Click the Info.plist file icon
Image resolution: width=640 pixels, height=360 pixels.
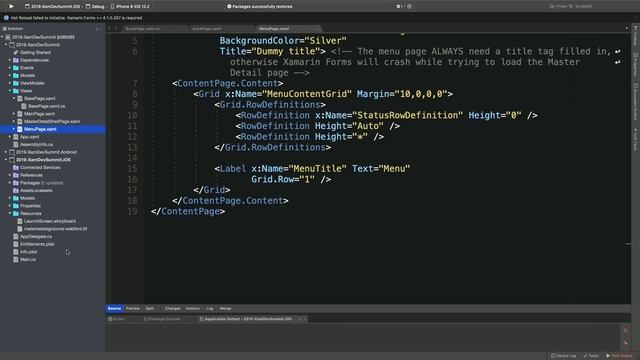[16, 252]
